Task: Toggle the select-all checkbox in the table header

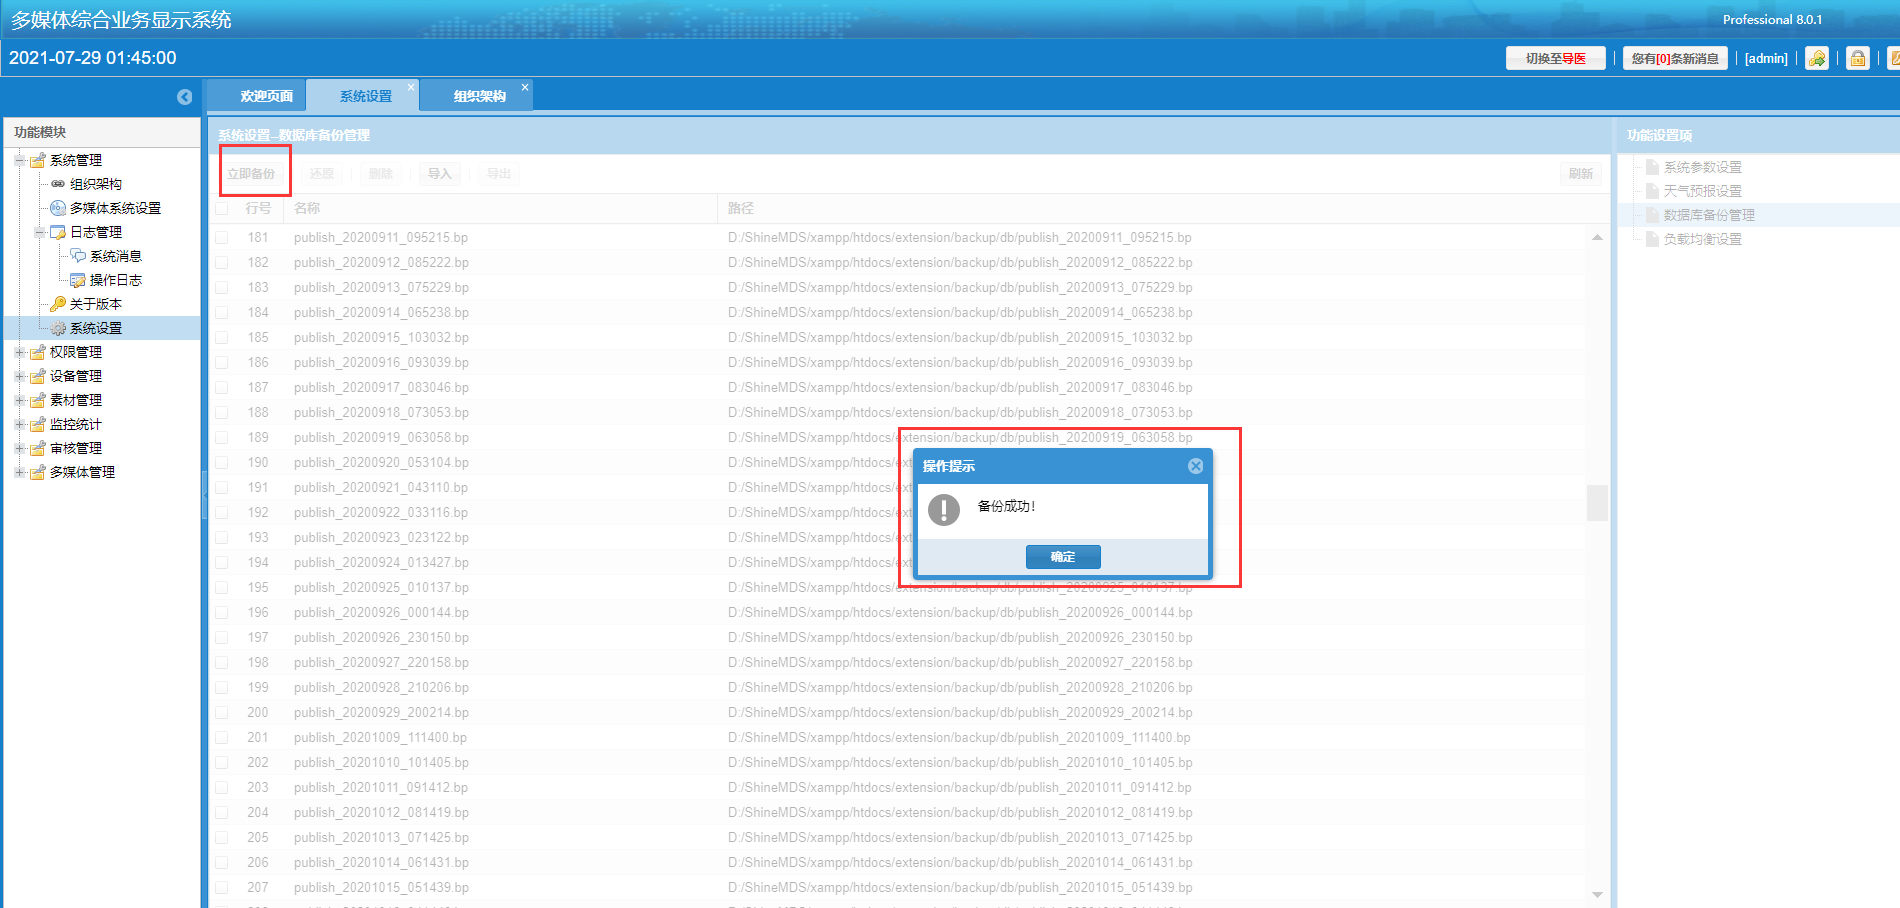Action: coord(222,208)
